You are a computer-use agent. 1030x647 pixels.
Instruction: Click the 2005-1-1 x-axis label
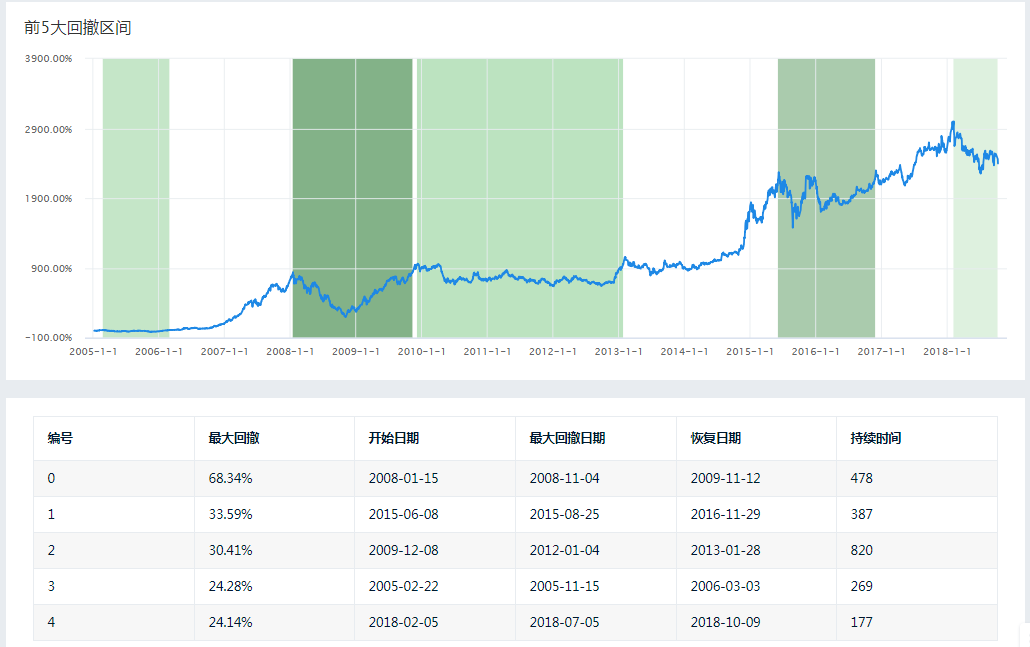pyautogui.click(x=93, y=351)
